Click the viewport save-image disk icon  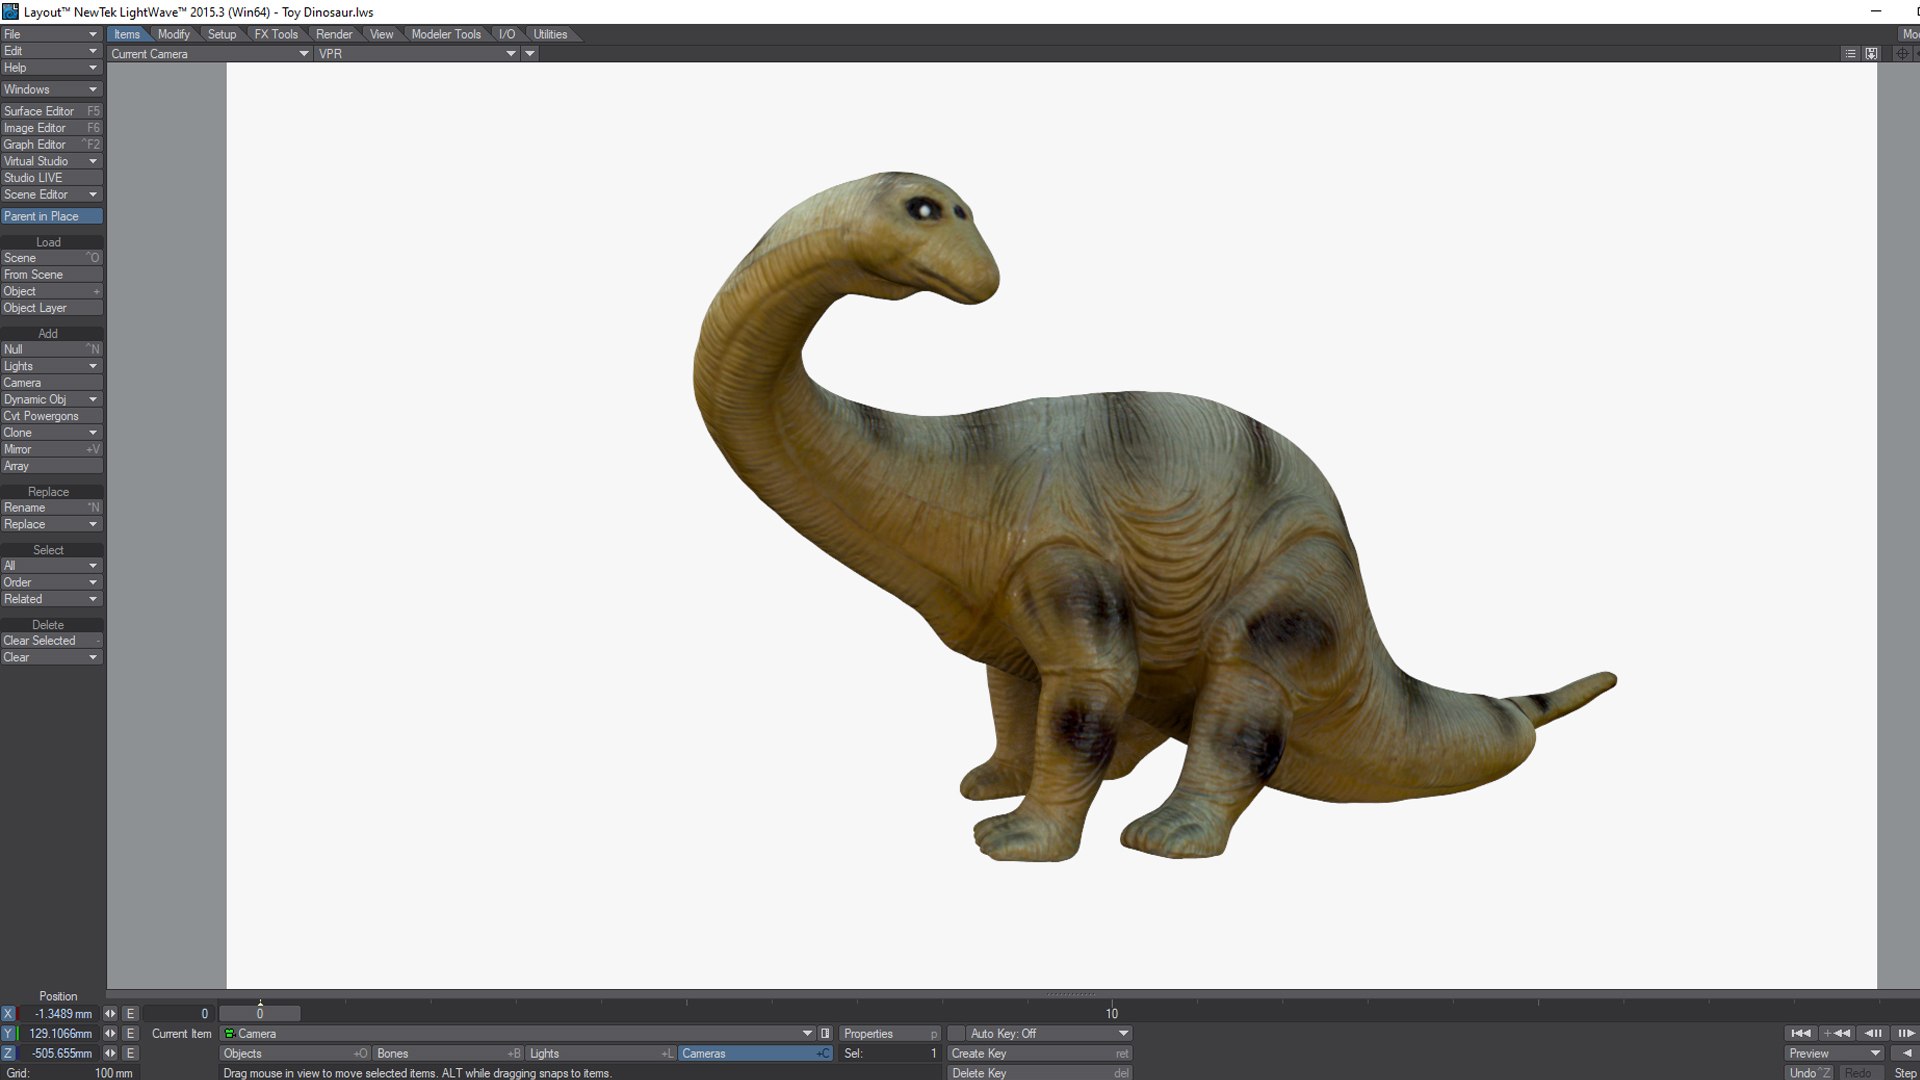pyautogui.click(x=1872, y=54)
